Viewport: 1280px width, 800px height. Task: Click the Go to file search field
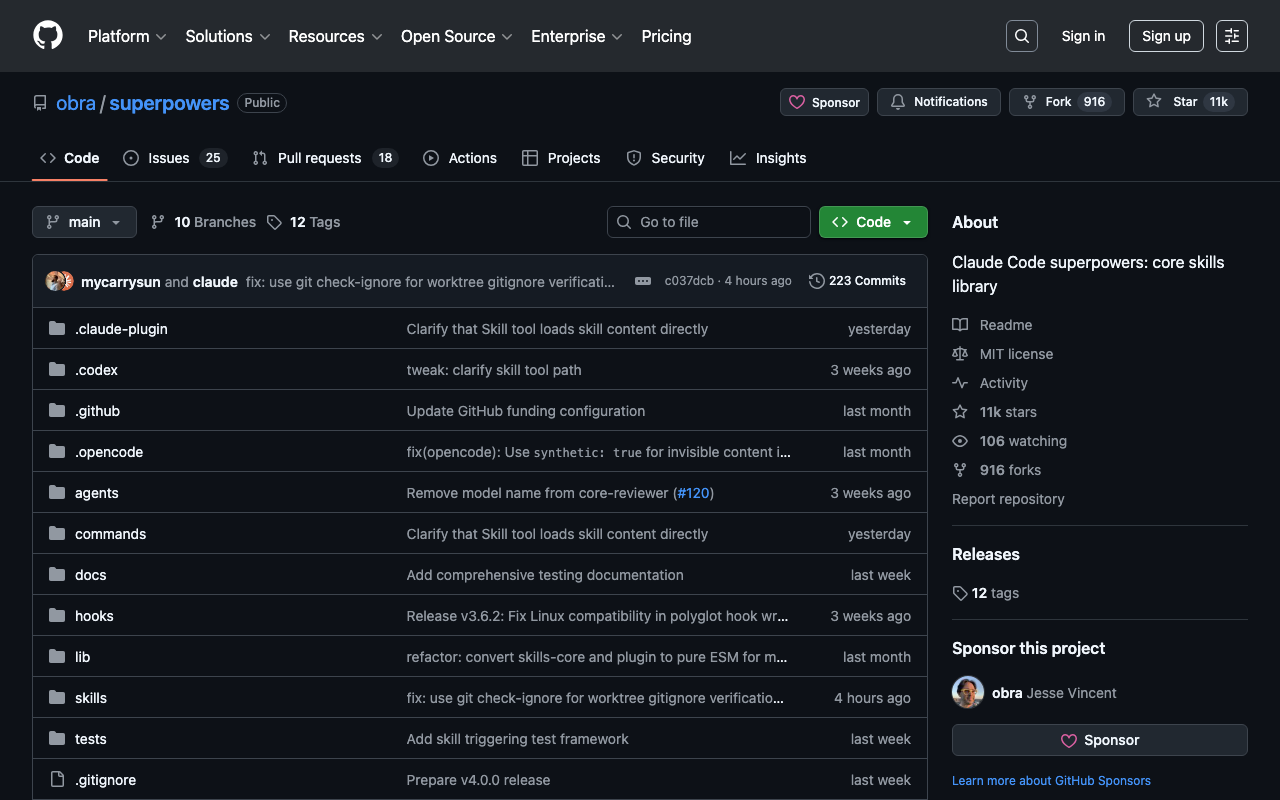[708, 222]
